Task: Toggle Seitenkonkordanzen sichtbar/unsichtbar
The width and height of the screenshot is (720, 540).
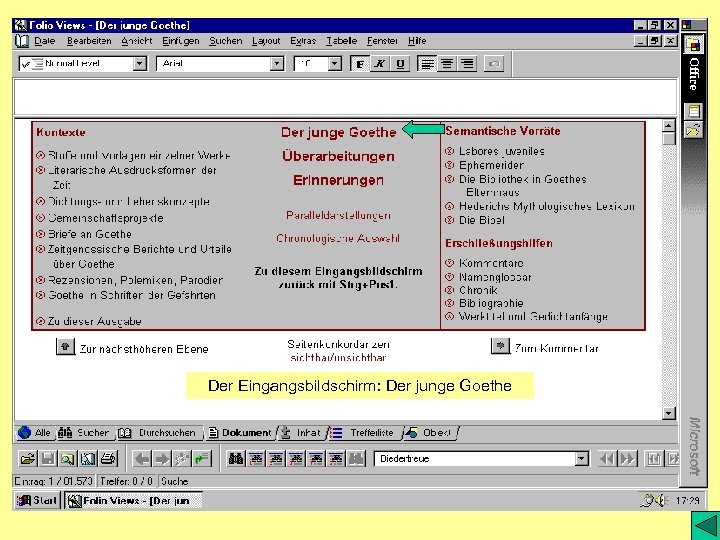Action: click(338, 357)
